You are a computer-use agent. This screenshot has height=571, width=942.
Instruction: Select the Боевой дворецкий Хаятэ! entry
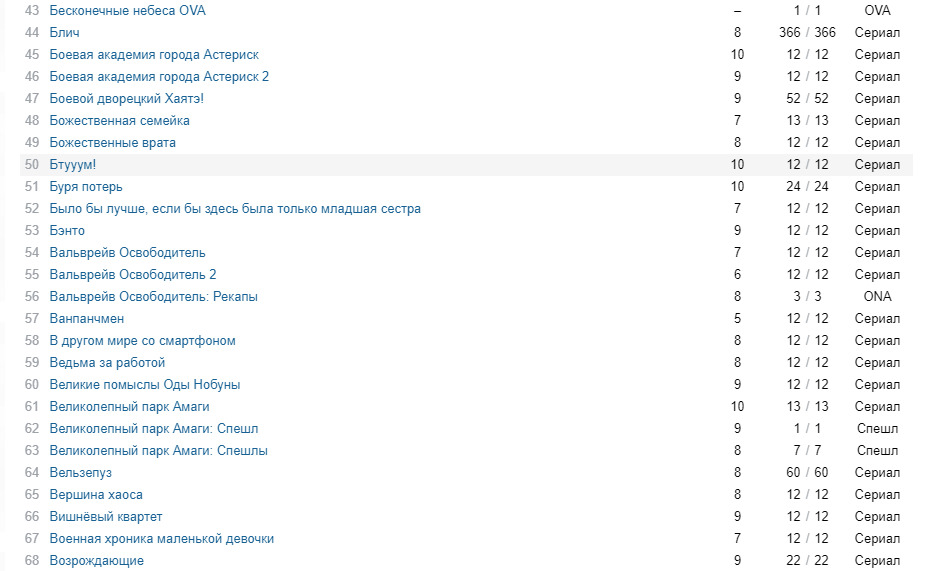(x=126, y=99)
